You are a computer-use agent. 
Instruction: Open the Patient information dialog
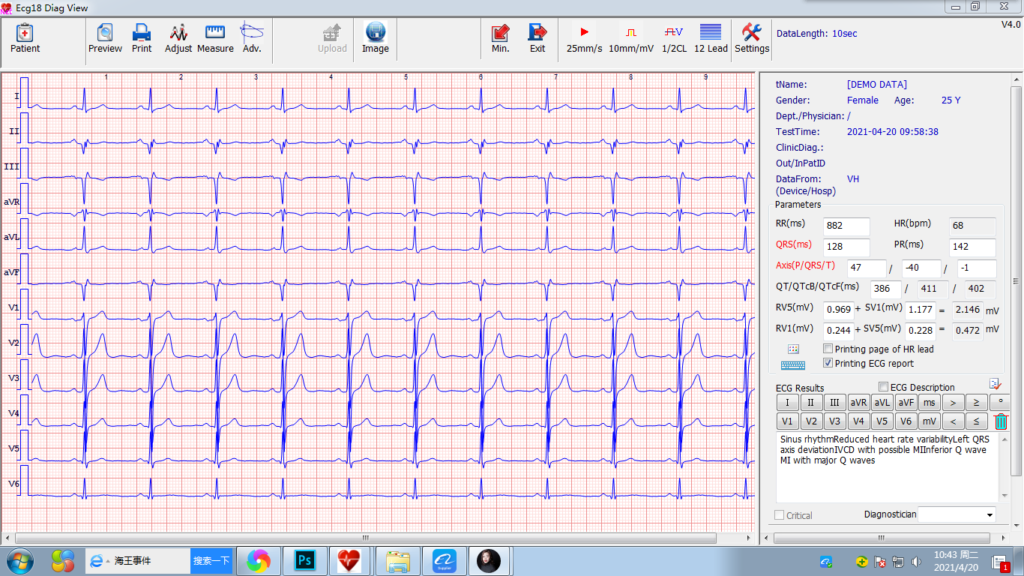click(24, 39)
